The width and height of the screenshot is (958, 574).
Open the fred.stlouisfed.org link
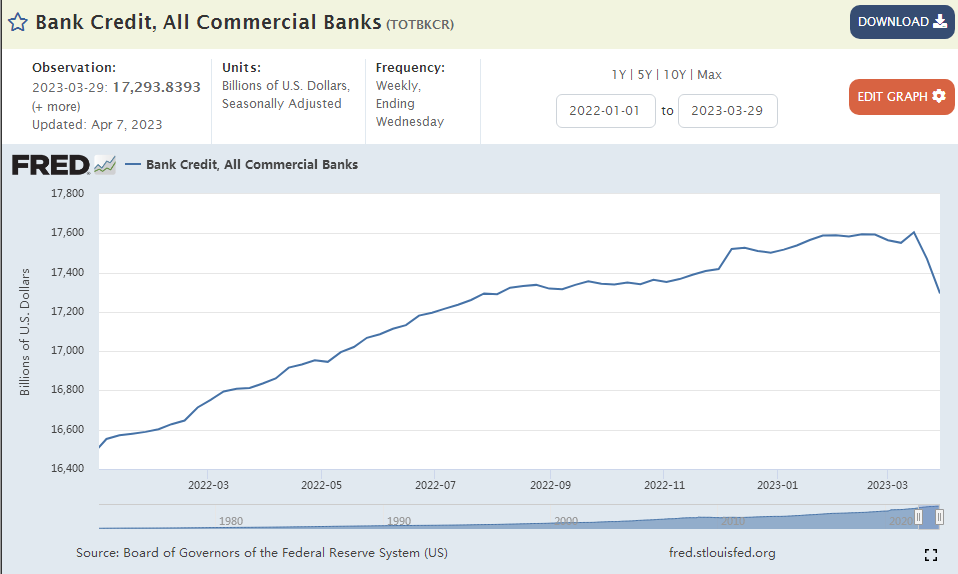click(721, 553)
